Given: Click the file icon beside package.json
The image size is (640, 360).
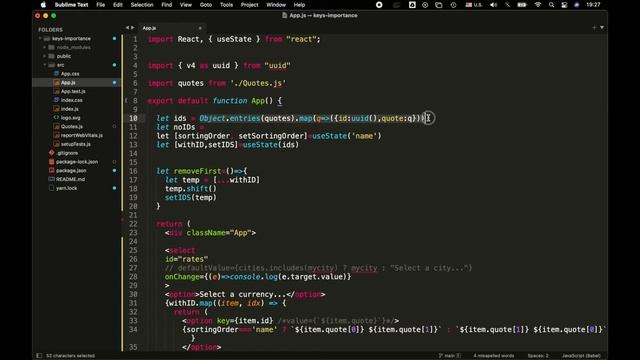Looking at the screenshot, I should click(51, 170).
